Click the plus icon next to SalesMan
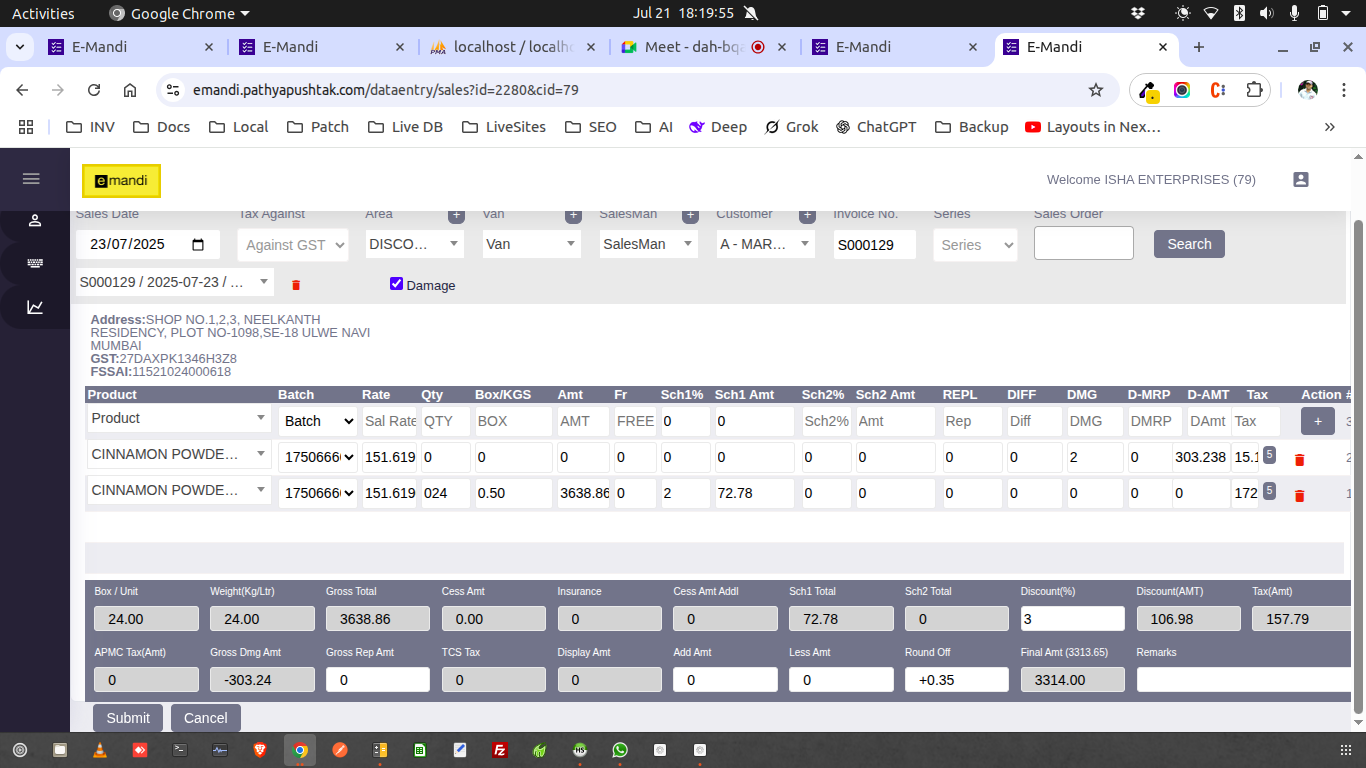Viewport: 1366px width, 768px height. [x=690, y=215]
